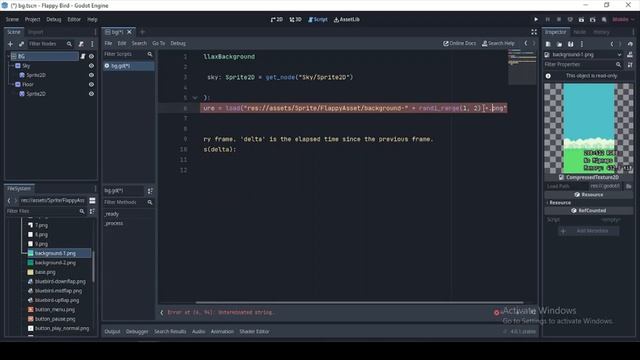Jump to _process method in list
Viewport: 640px width, 360px height.
coord(113,223)
